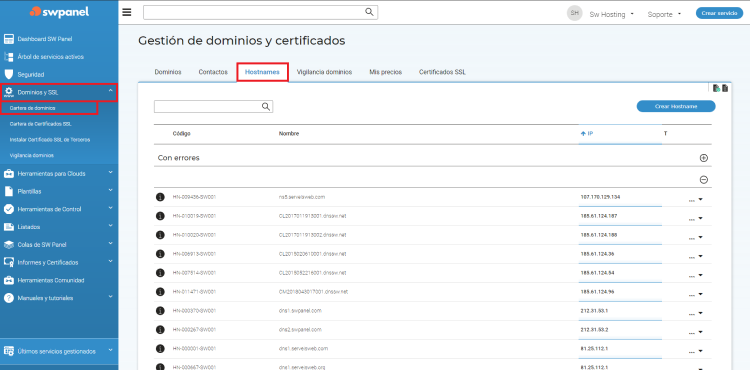
Task: Click Manuales y tutoriales question icon
Action: pyautogui.click(x=9, y=298)
